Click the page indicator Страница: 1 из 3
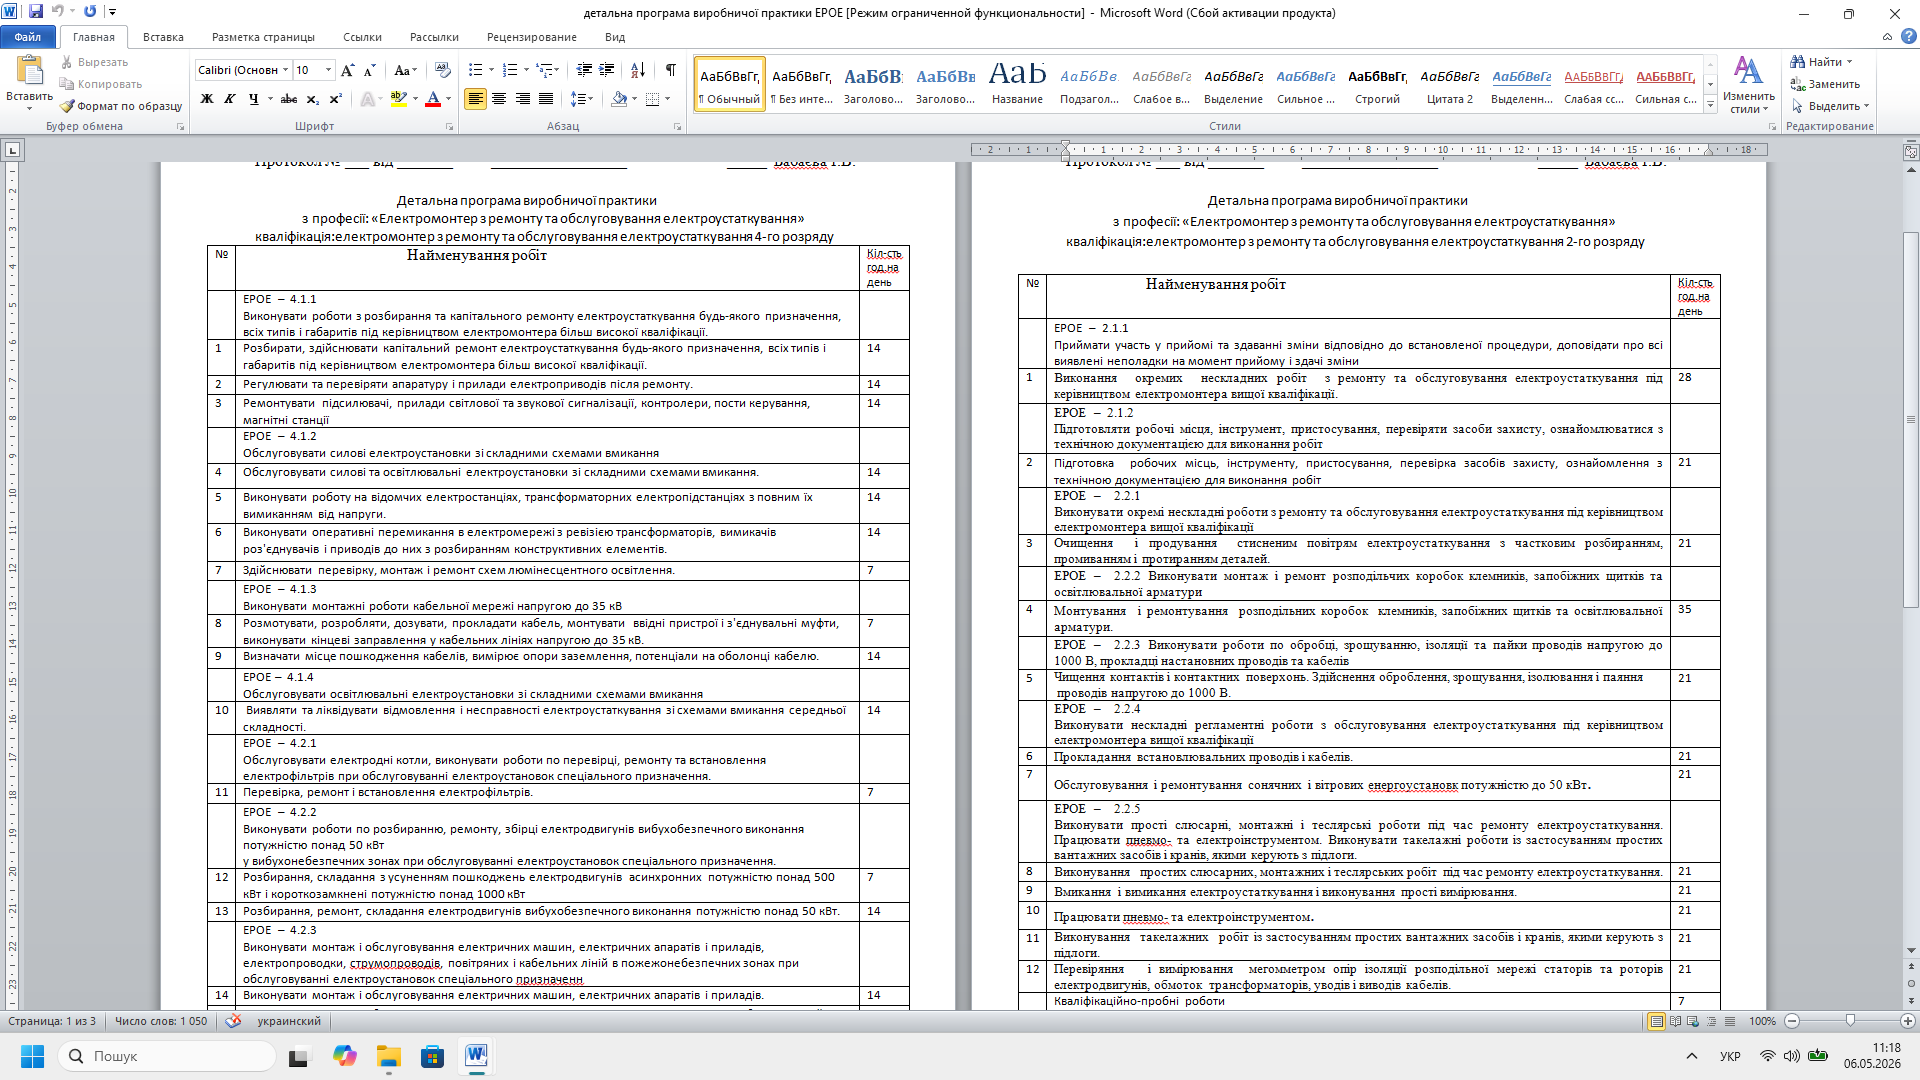This screenshot has height=1080, width=1920. click(52, 1021)
